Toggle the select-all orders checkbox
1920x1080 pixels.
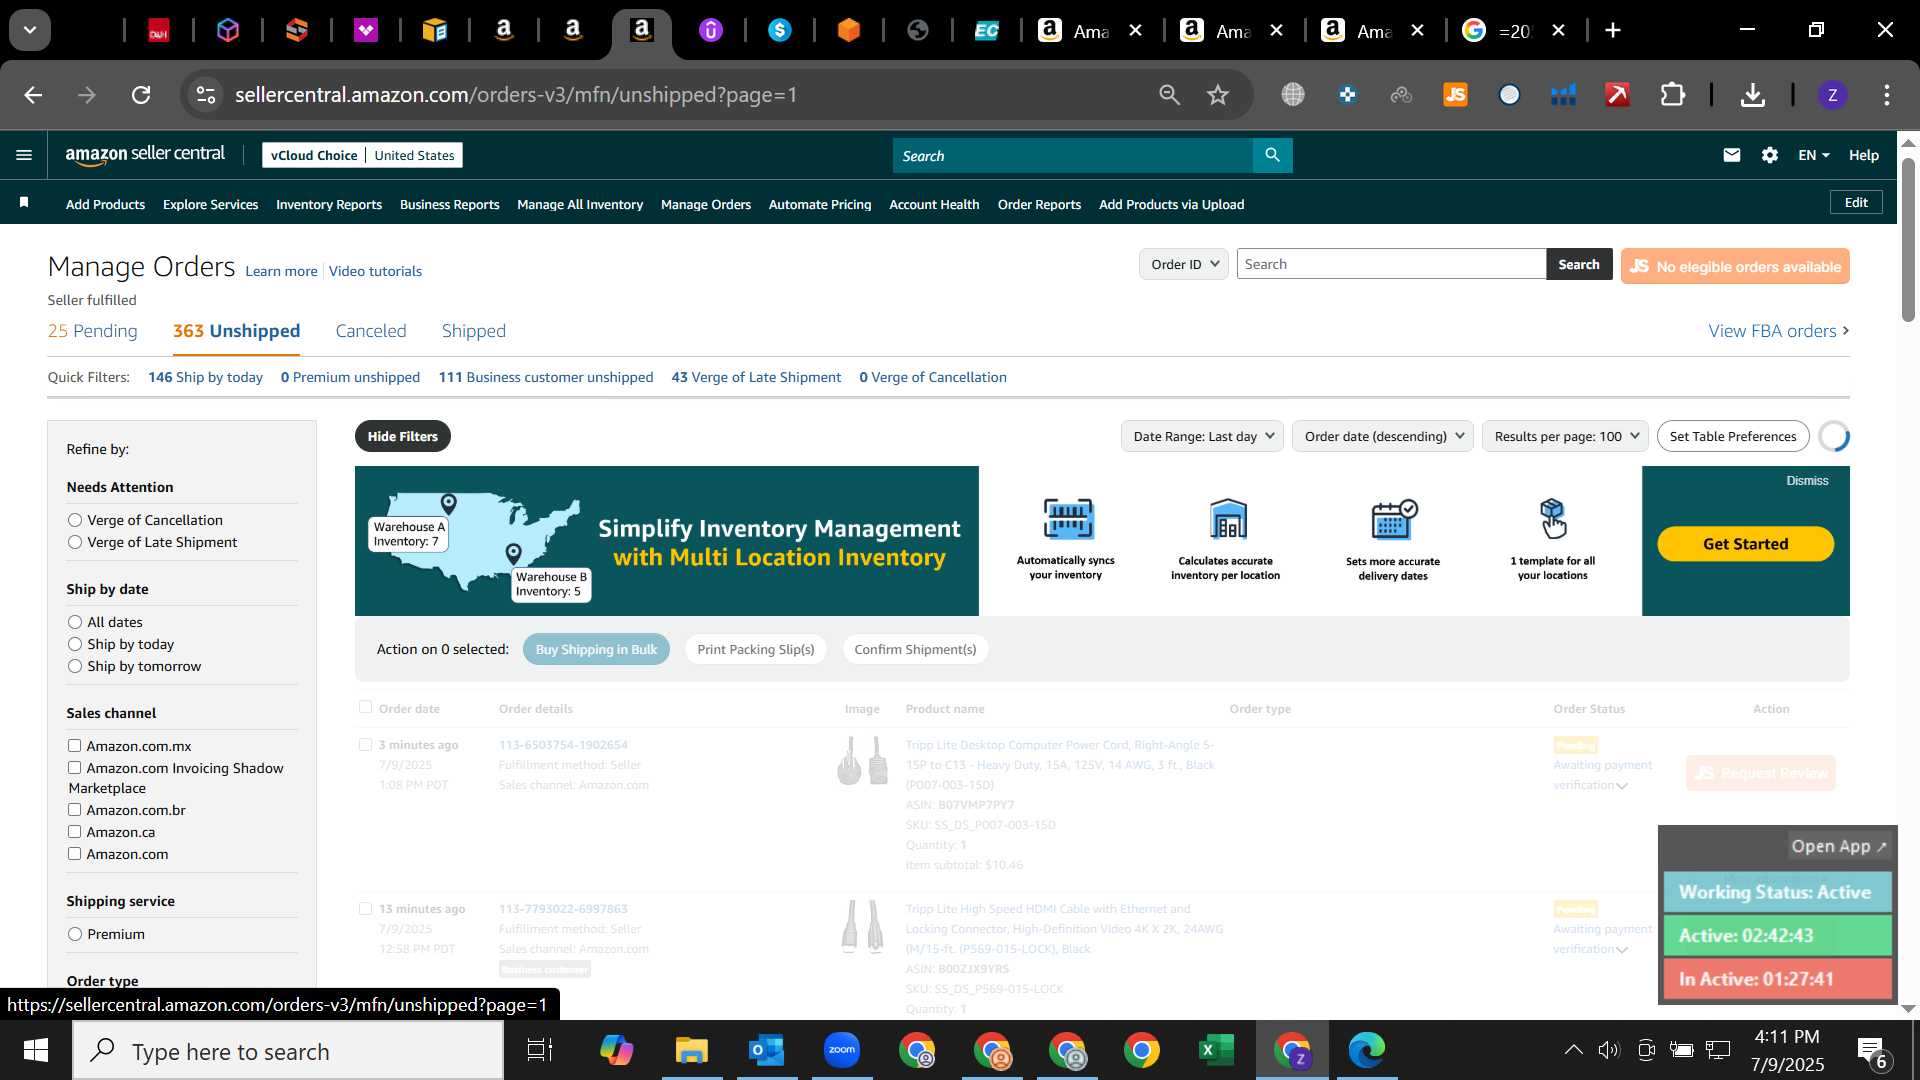pyautogui.click(x=365, y=707)
